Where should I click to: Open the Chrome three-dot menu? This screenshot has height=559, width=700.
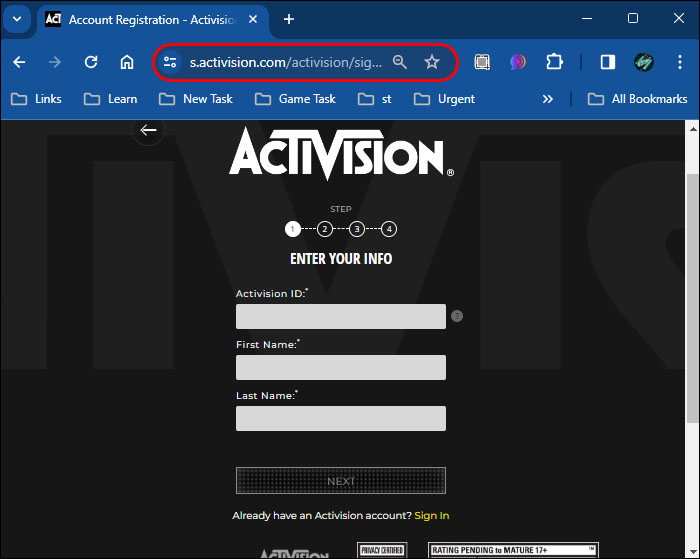(x=679, y=62)
